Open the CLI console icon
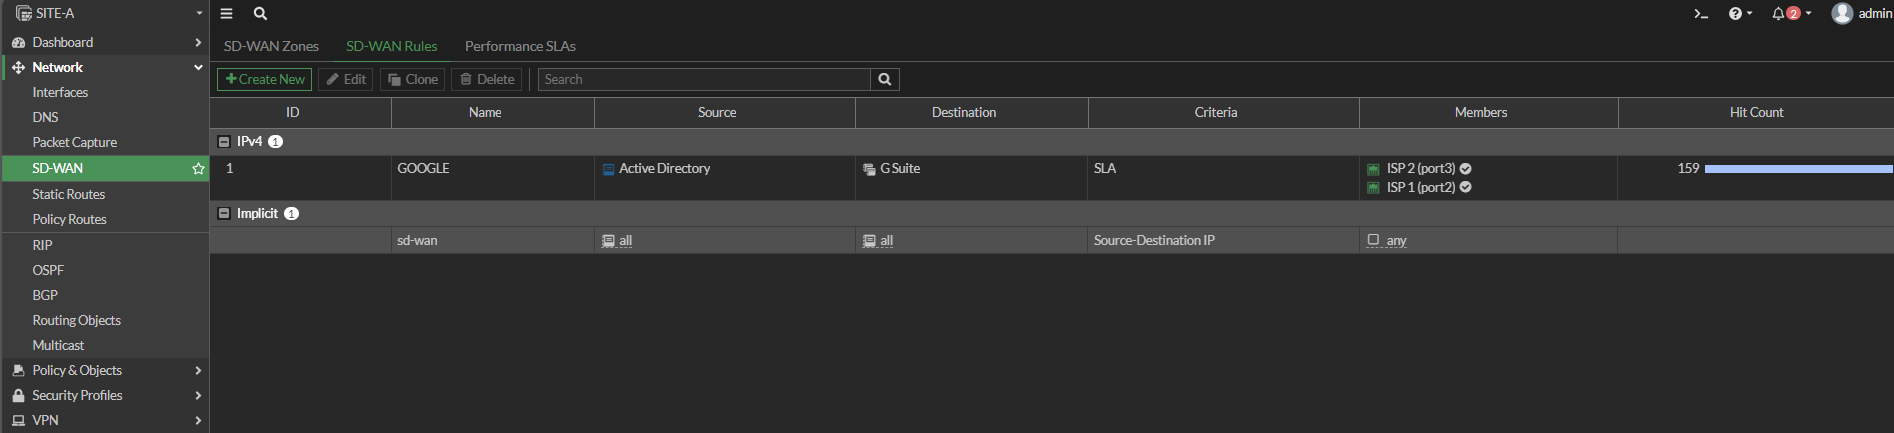The width and height of the screenshot is (1894, 433). (x=1700, y=14)
